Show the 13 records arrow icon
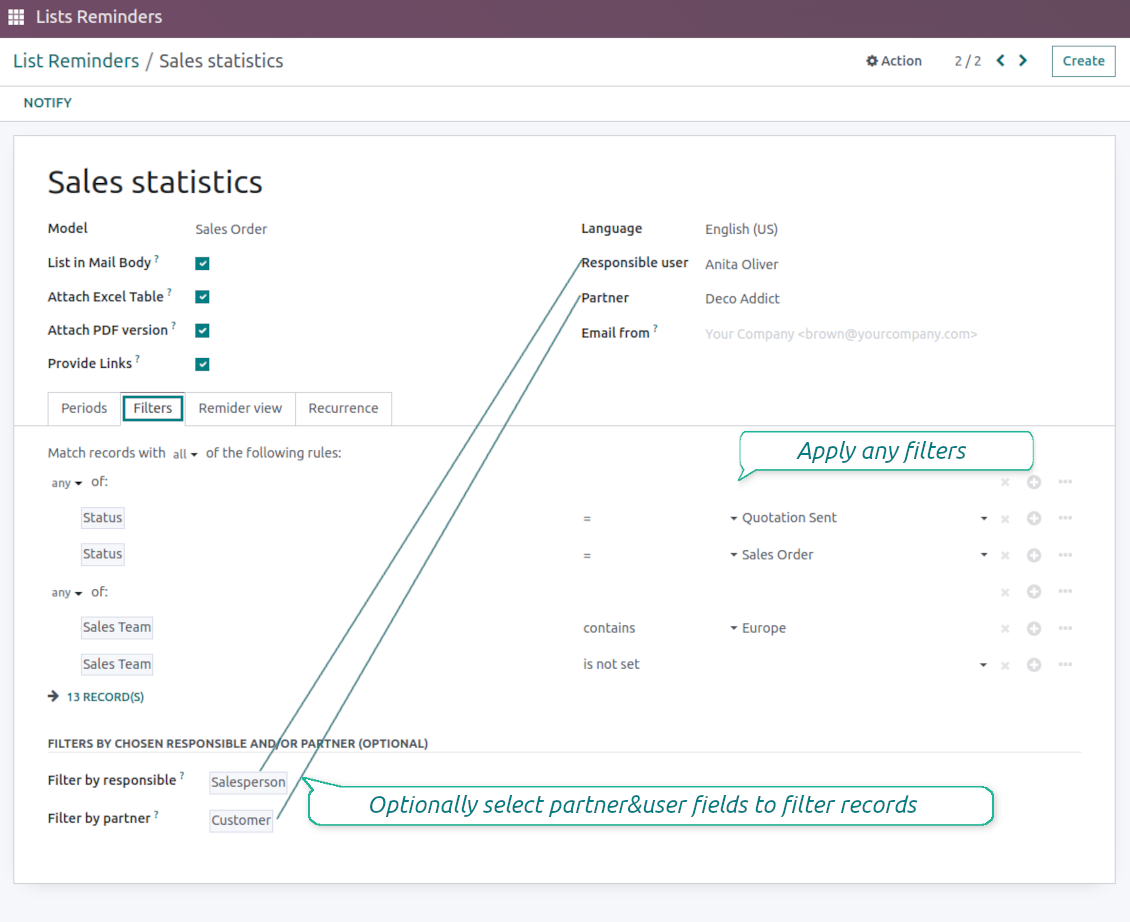 click(53, 696)
